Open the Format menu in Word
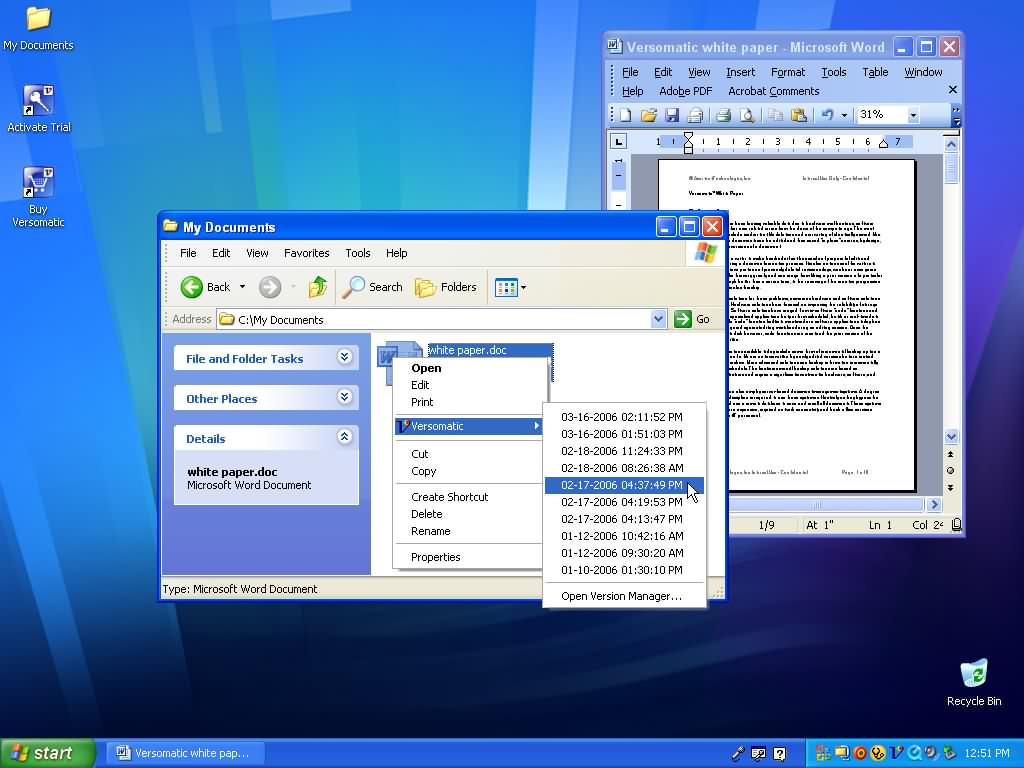The width and height of the screenshot is (1024, 768). (x=788, y=72)
